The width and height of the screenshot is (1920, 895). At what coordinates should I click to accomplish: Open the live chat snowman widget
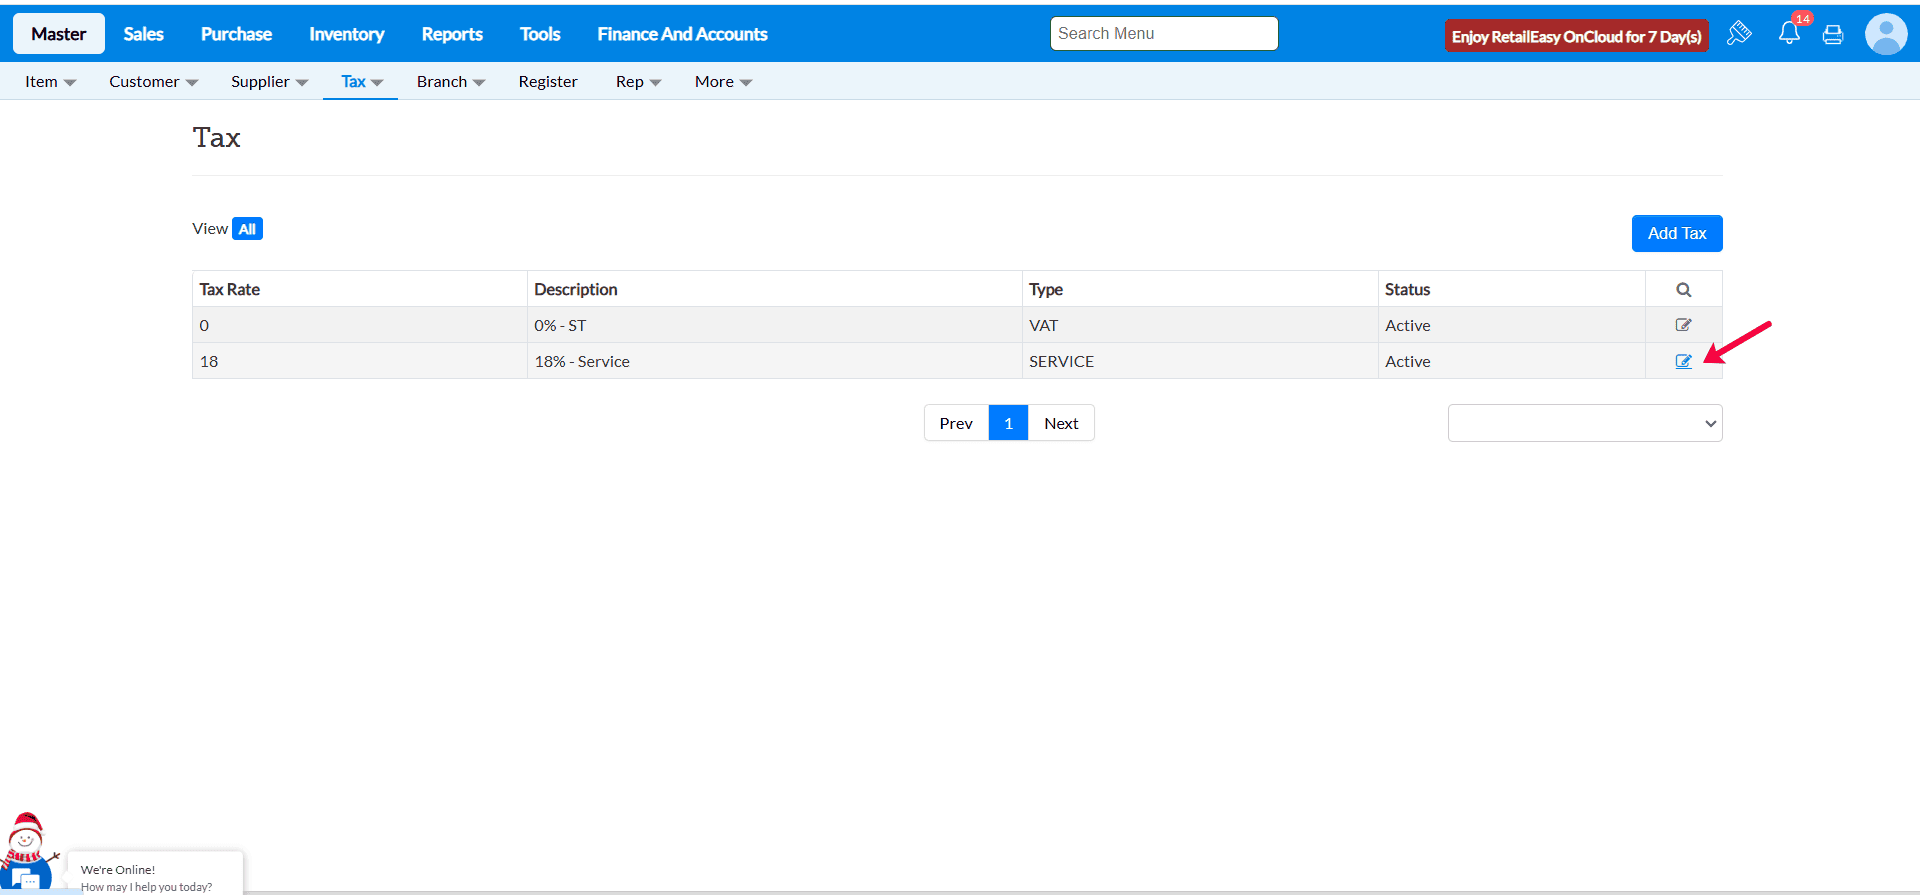click(x=26, y=857)
